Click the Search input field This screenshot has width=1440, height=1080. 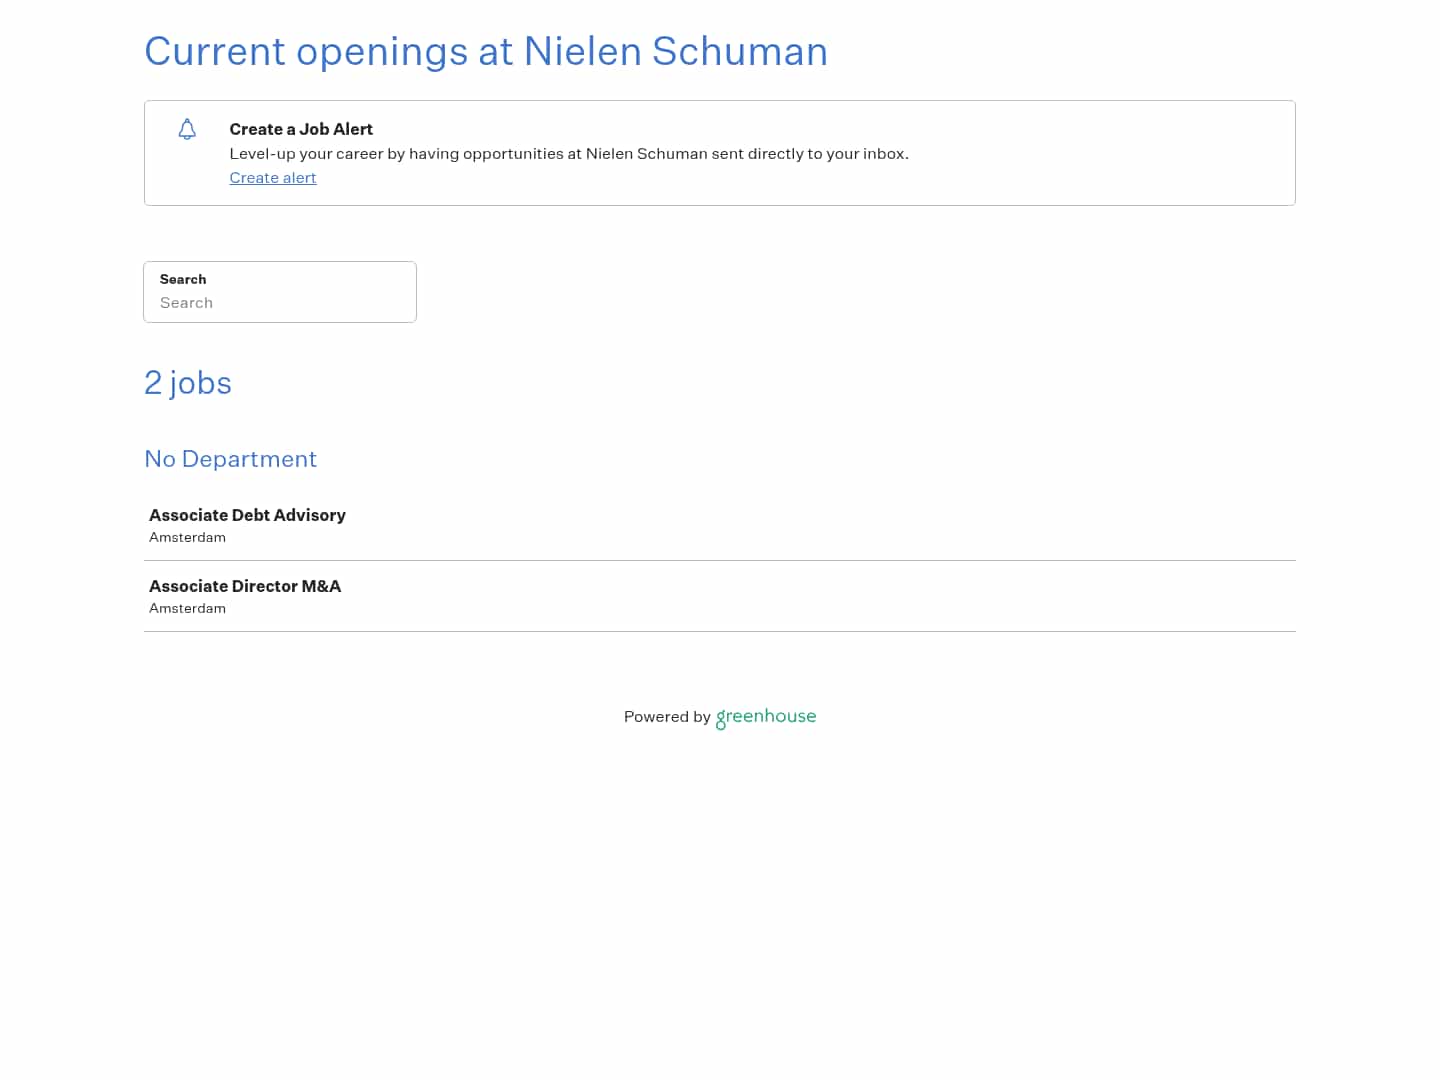pos(280,303)
